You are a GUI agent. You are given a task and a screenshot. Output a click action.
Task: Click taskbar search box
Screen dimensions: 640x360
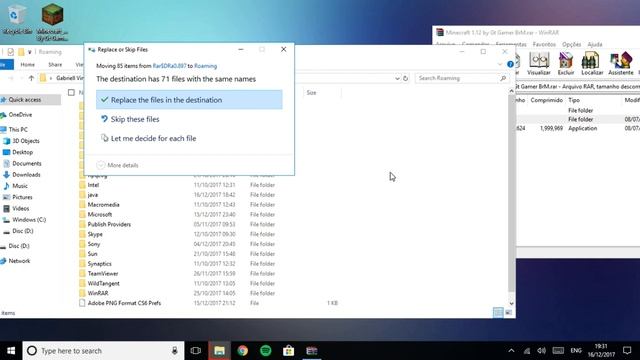(x=103, y=351)
